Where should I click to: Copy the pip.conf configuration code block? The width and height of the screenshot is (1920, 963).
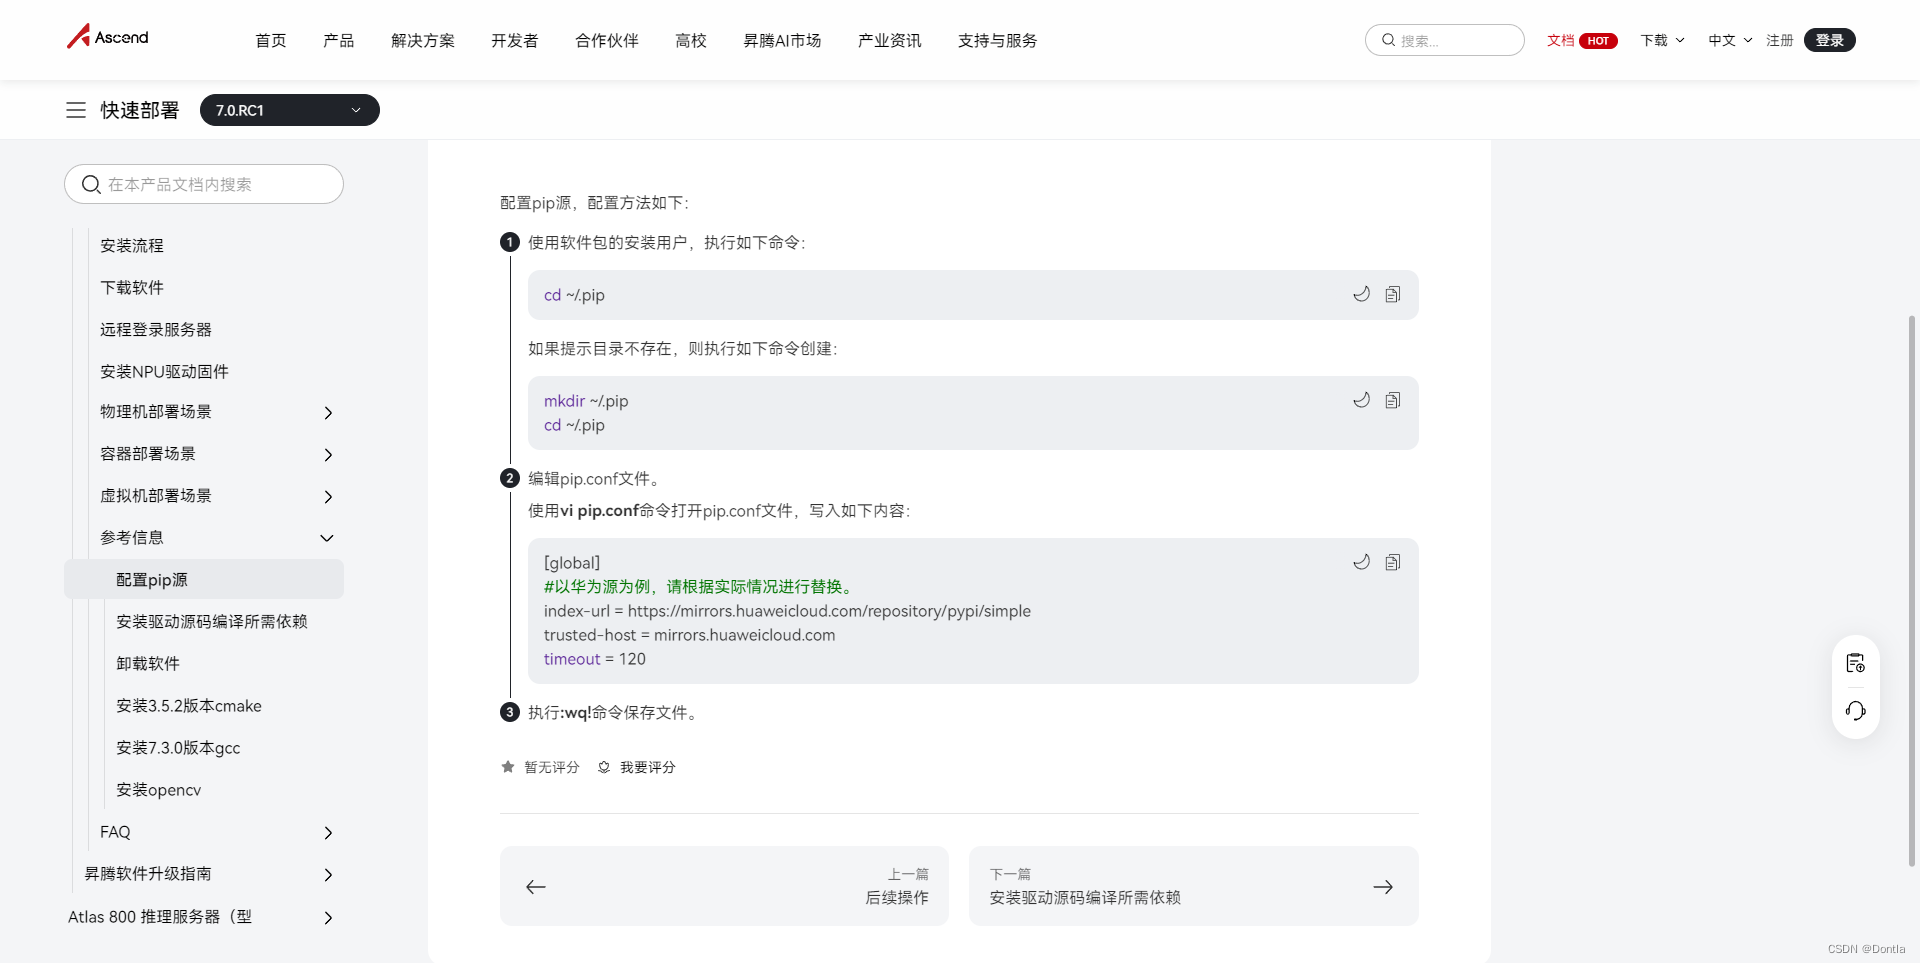pyautogui.click(x=1393, y=562)
